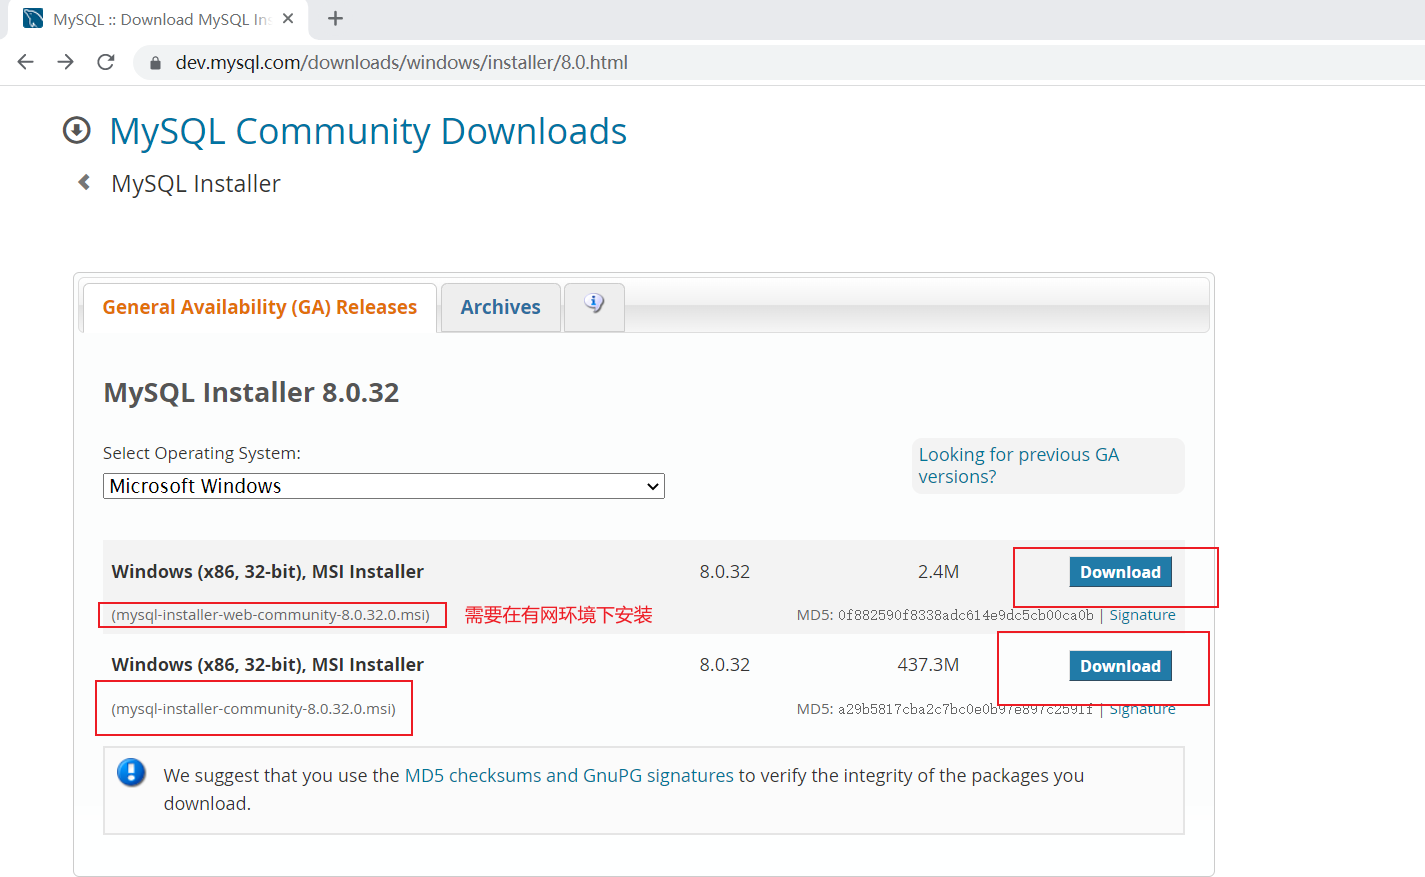1425x877 pixels.
Task: Open MD5 checksums and GnuPG signatures link
Action: [x=569, y=775]
